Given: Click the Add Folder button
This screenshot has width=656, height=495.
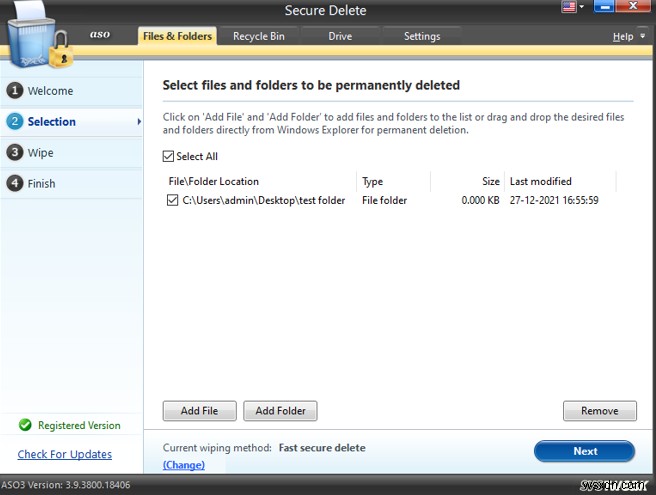Looking at the screenshot, I should pos(280,411).
